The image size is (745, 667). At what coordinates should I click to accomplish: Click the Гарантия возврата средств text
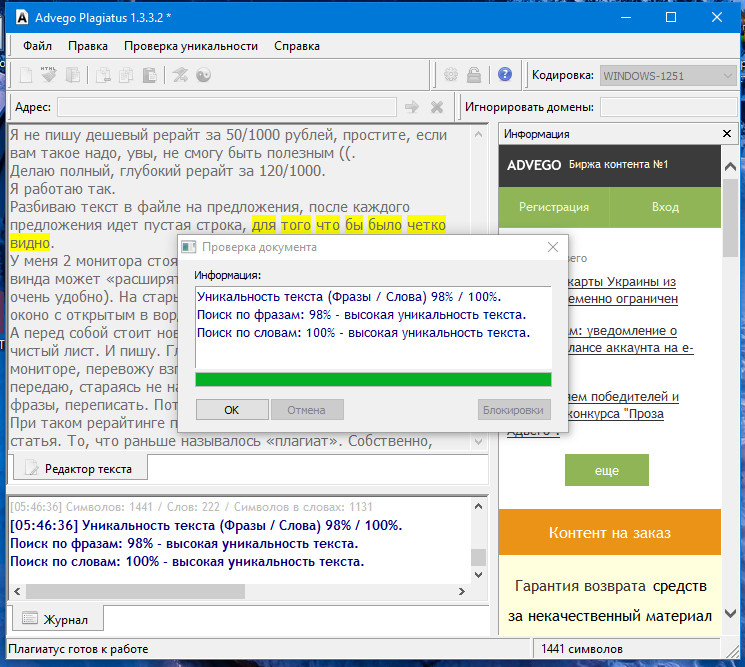click(611, 586)
